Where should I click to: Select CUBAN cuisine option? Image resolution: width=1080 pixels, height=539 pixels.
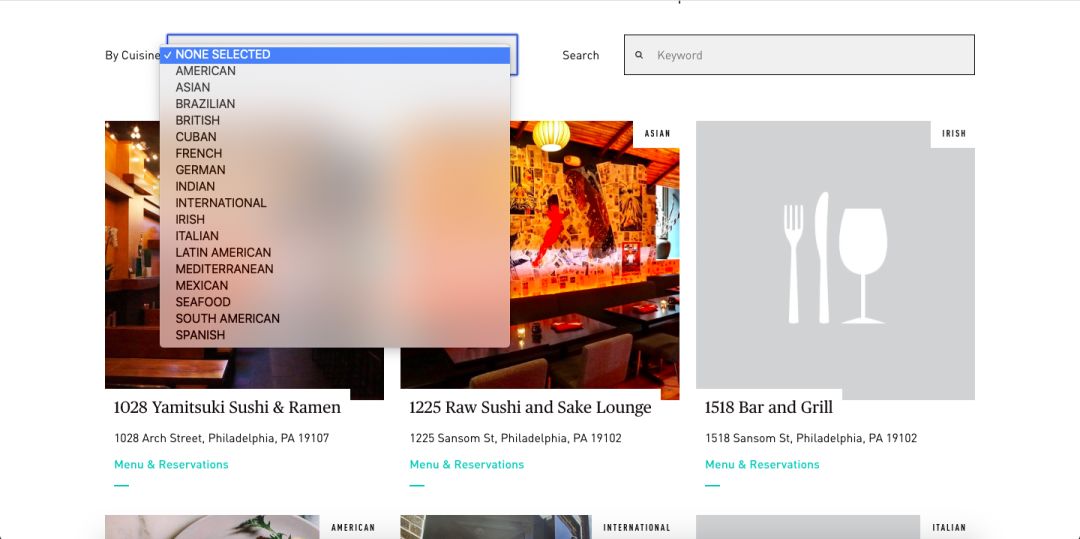click(x=335, y=137)
